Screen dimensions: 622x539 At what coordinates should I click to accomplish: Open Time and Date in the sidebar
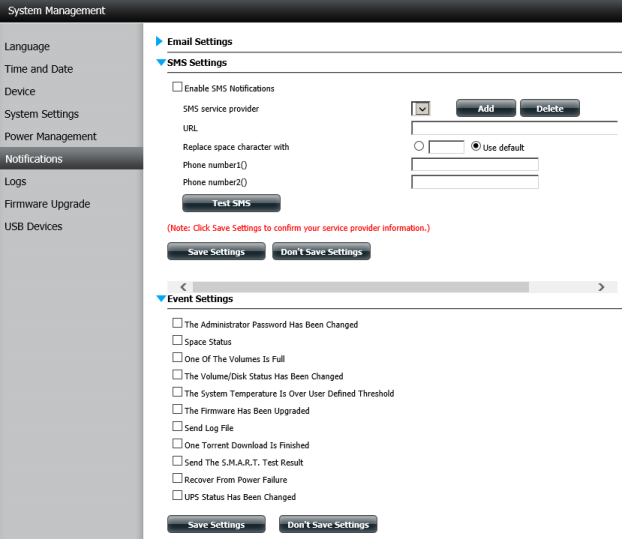point(38,69)
